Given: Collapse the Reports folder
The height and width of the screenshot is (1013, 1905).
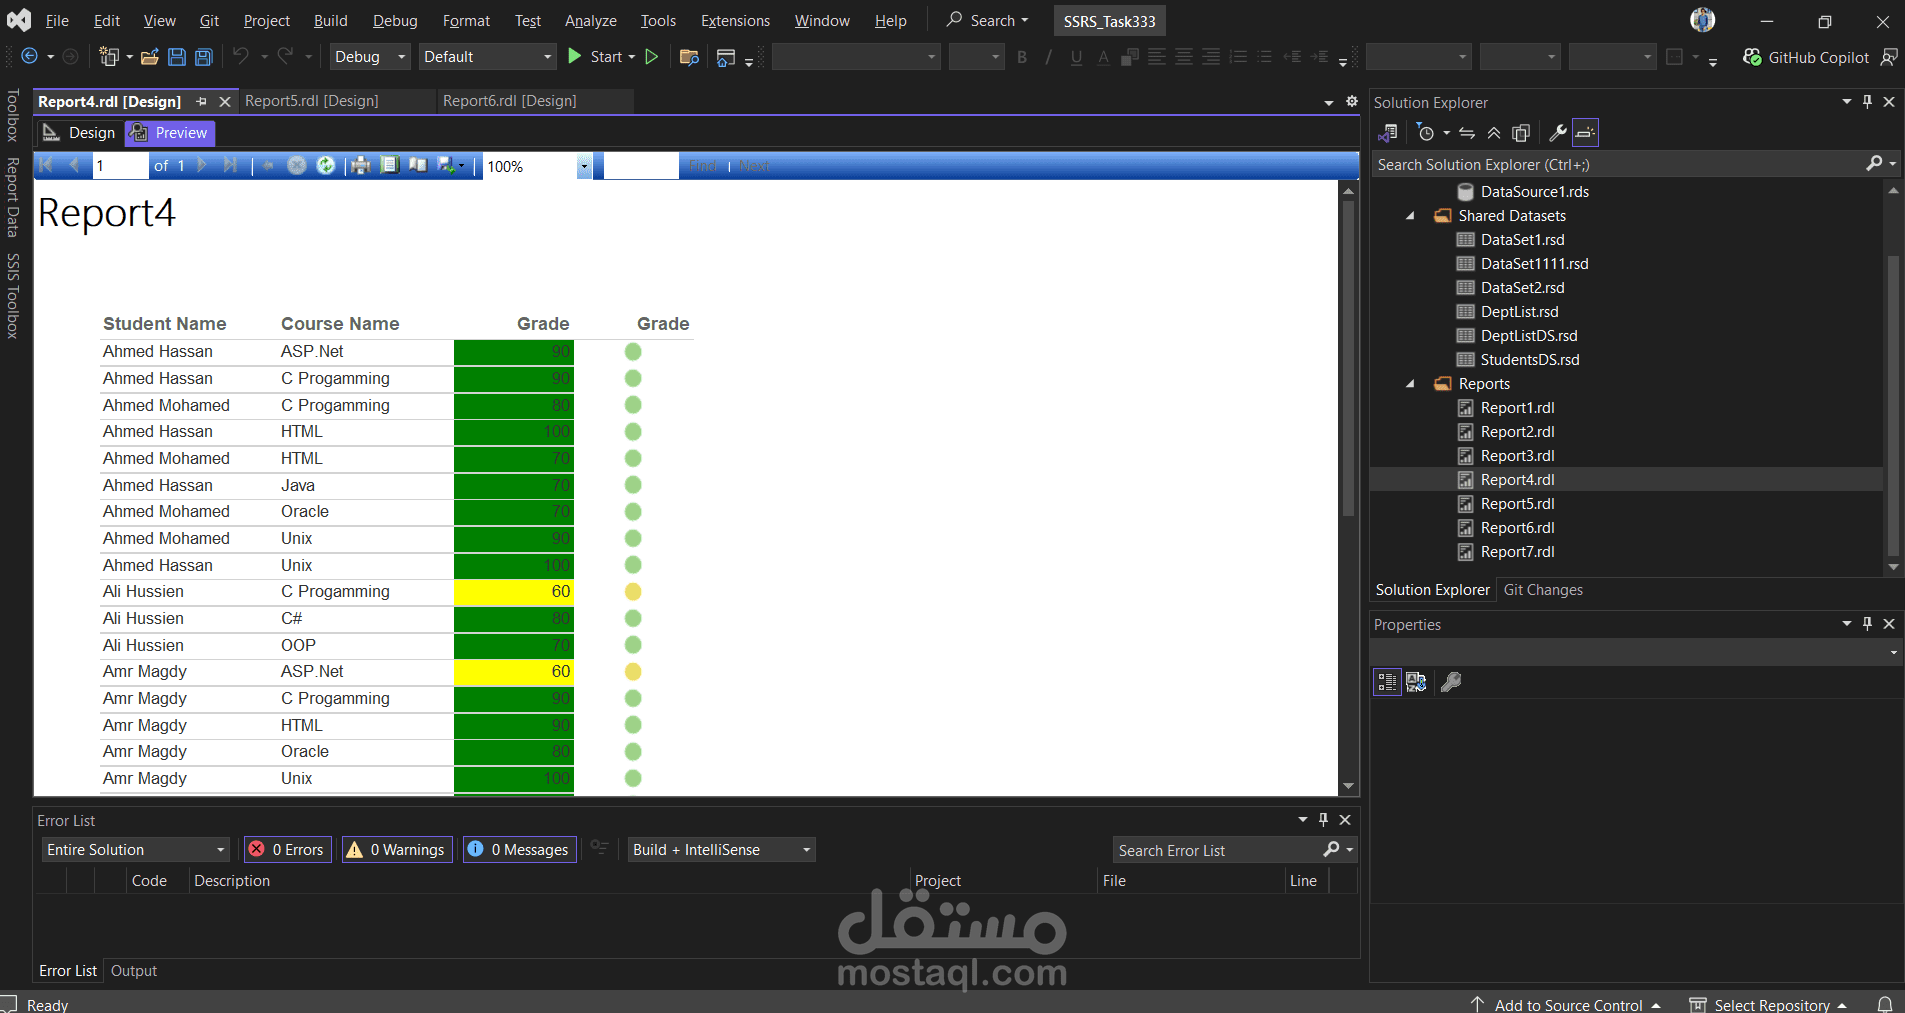Looking at the screenshot, I should tap(1410, 384).
